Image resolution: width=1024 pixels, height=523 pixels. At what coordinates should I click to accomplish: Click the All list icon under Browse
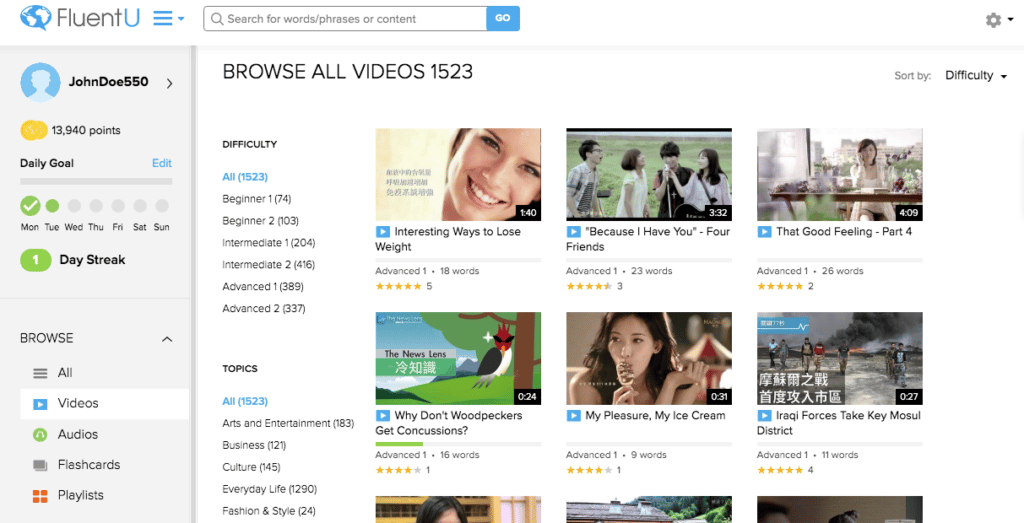click(40, 373)
